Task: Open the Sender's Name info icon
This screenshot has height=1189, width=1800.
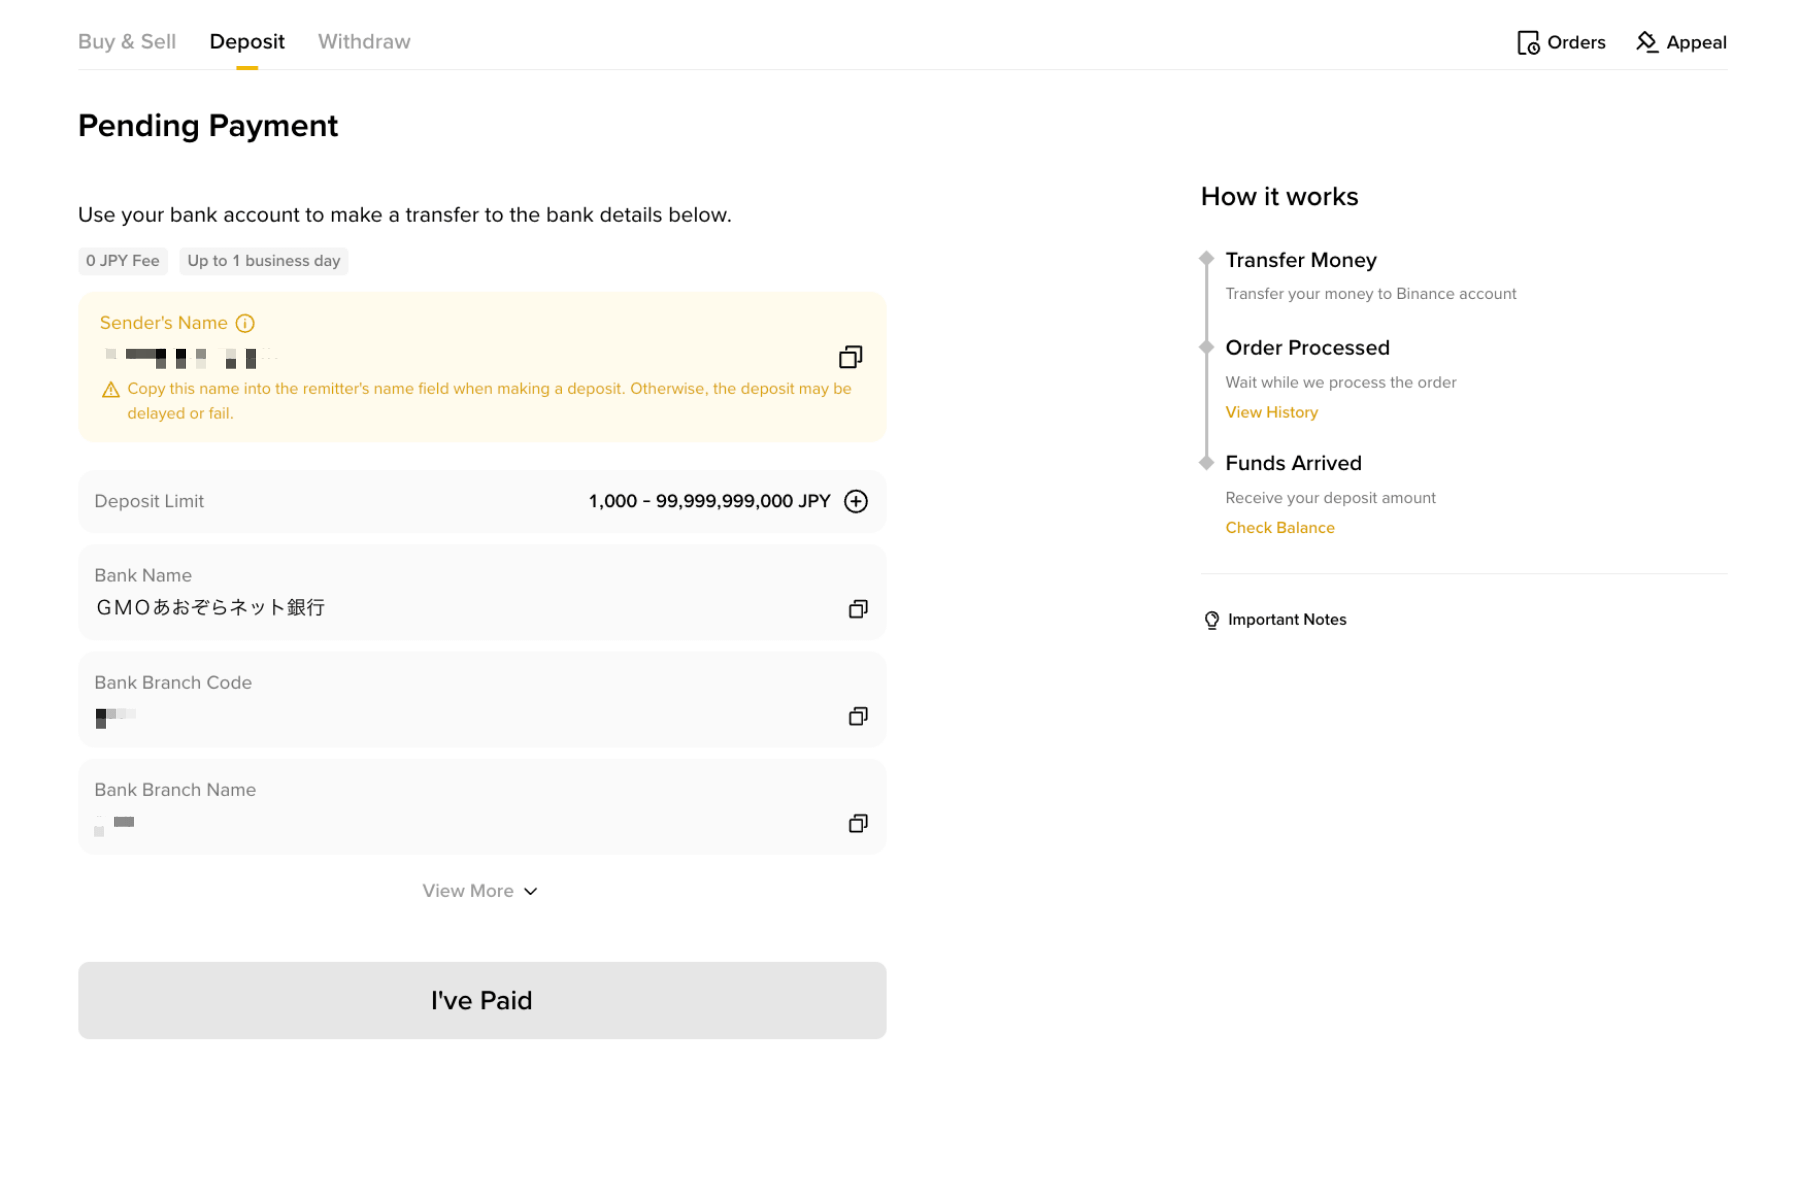Action: point(245,323)
